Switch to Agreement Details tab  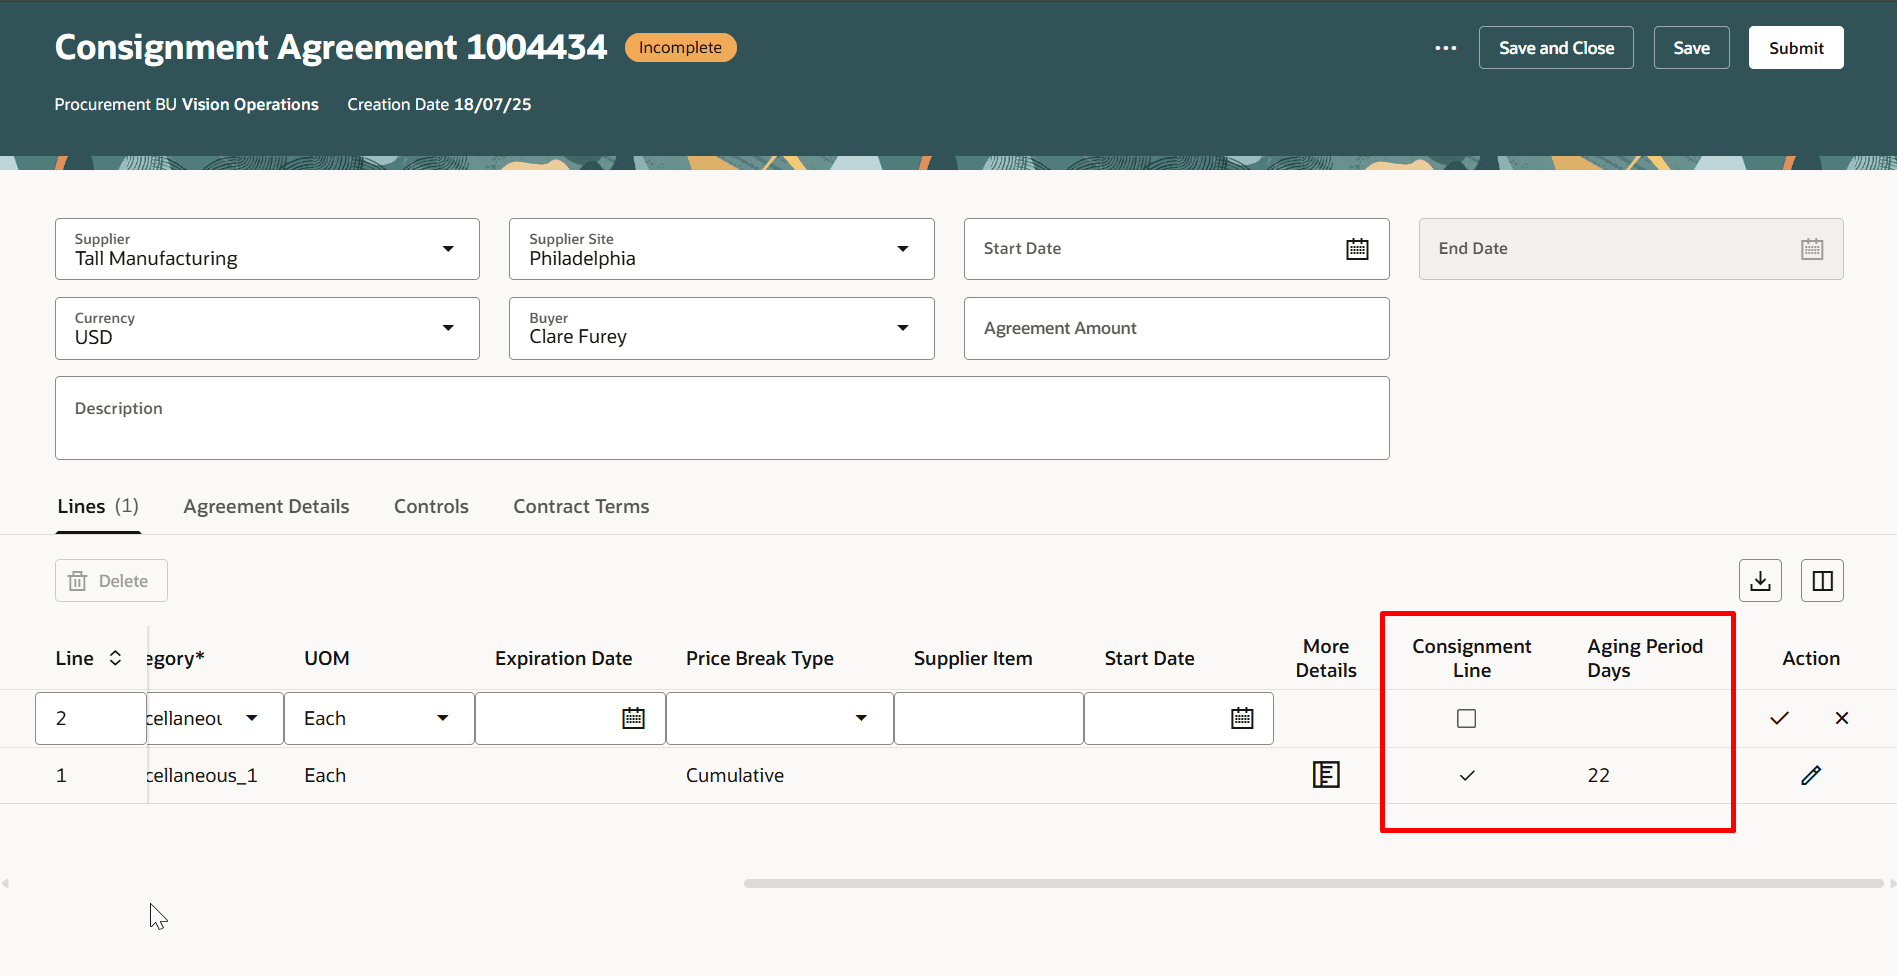pyautogui.click(x=266, y=506)
